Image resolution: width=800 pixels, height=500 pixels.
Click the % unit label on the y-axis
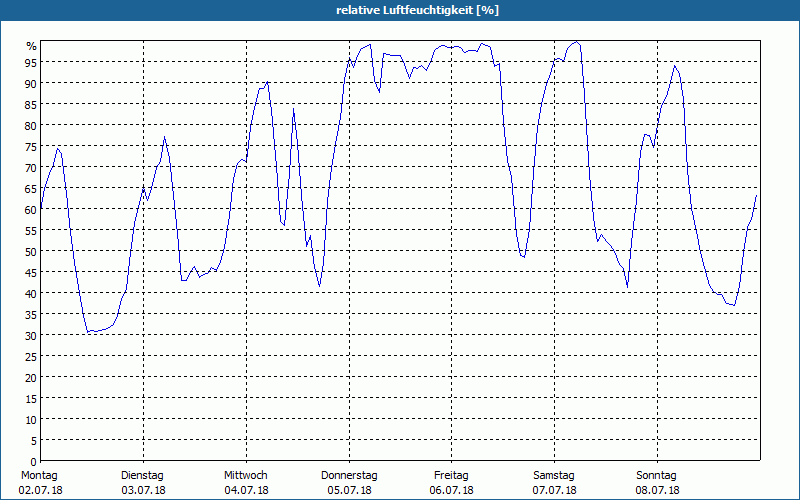(x=32, y=46)
